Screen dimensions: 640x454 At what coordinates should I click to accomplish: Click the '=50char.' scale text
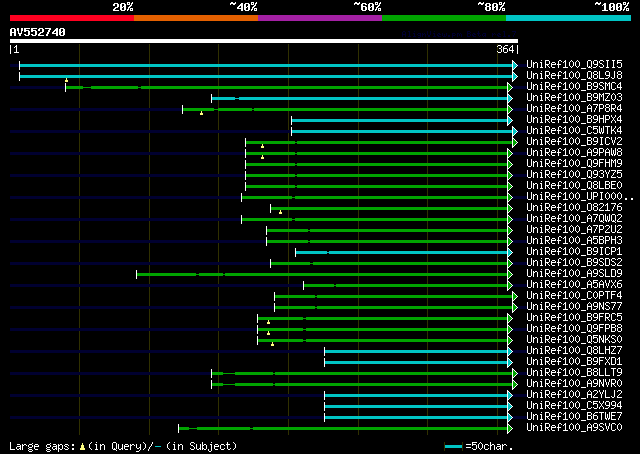[489, 446]
